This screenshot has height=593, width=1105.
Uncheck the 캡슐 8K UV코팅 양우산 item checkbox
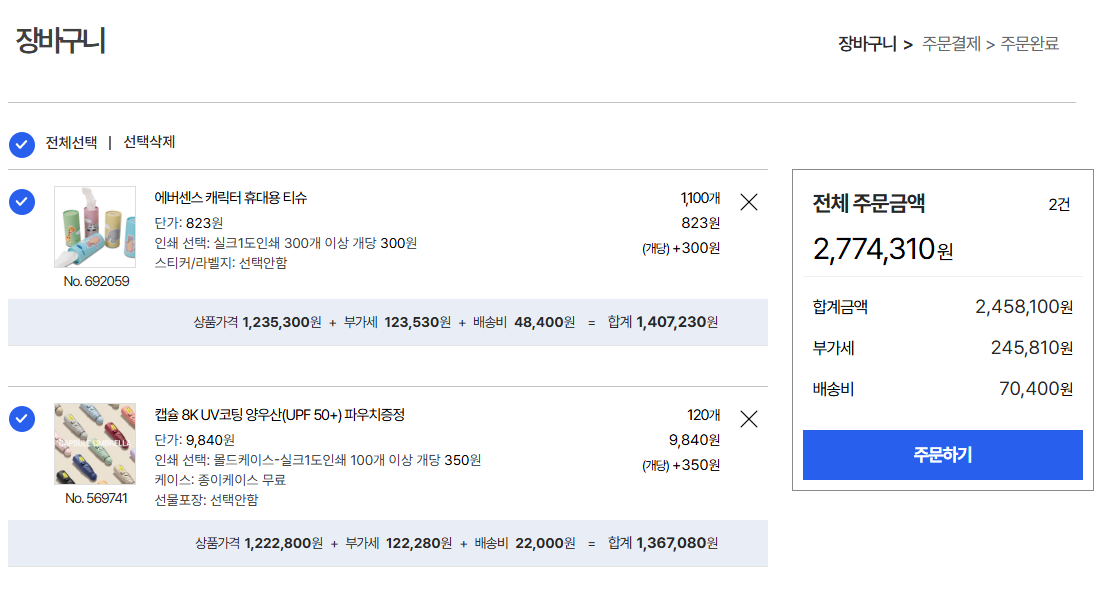click(22, 419)
